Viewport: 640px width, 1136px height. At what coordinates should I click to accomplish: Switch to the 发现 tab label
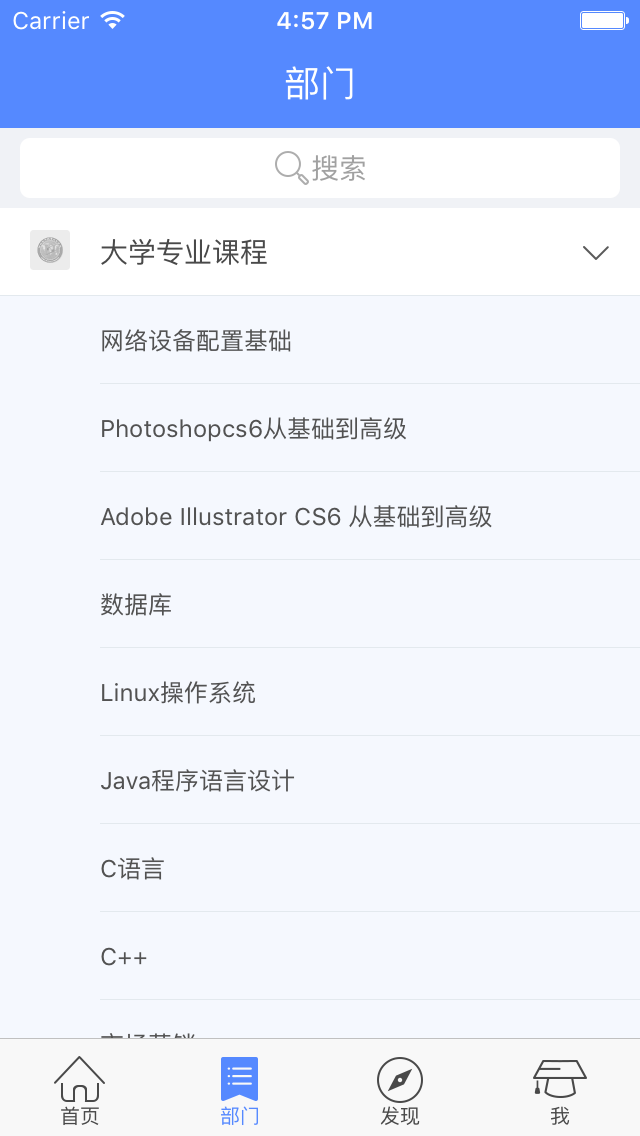coord(400,1116)
